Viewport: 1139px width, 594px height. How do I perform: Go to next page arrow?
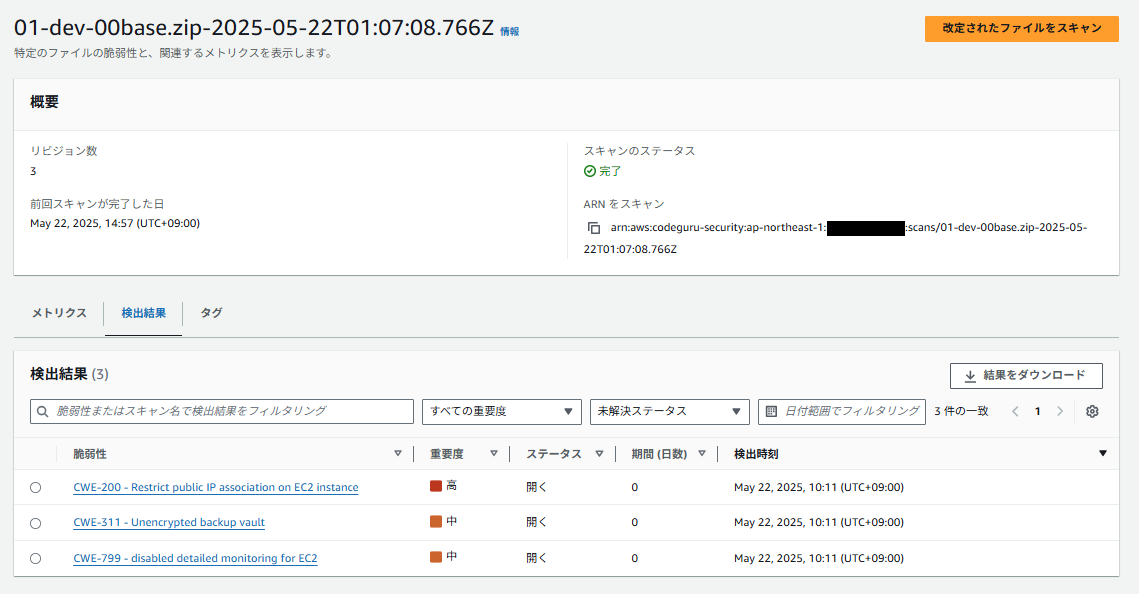1060,411
